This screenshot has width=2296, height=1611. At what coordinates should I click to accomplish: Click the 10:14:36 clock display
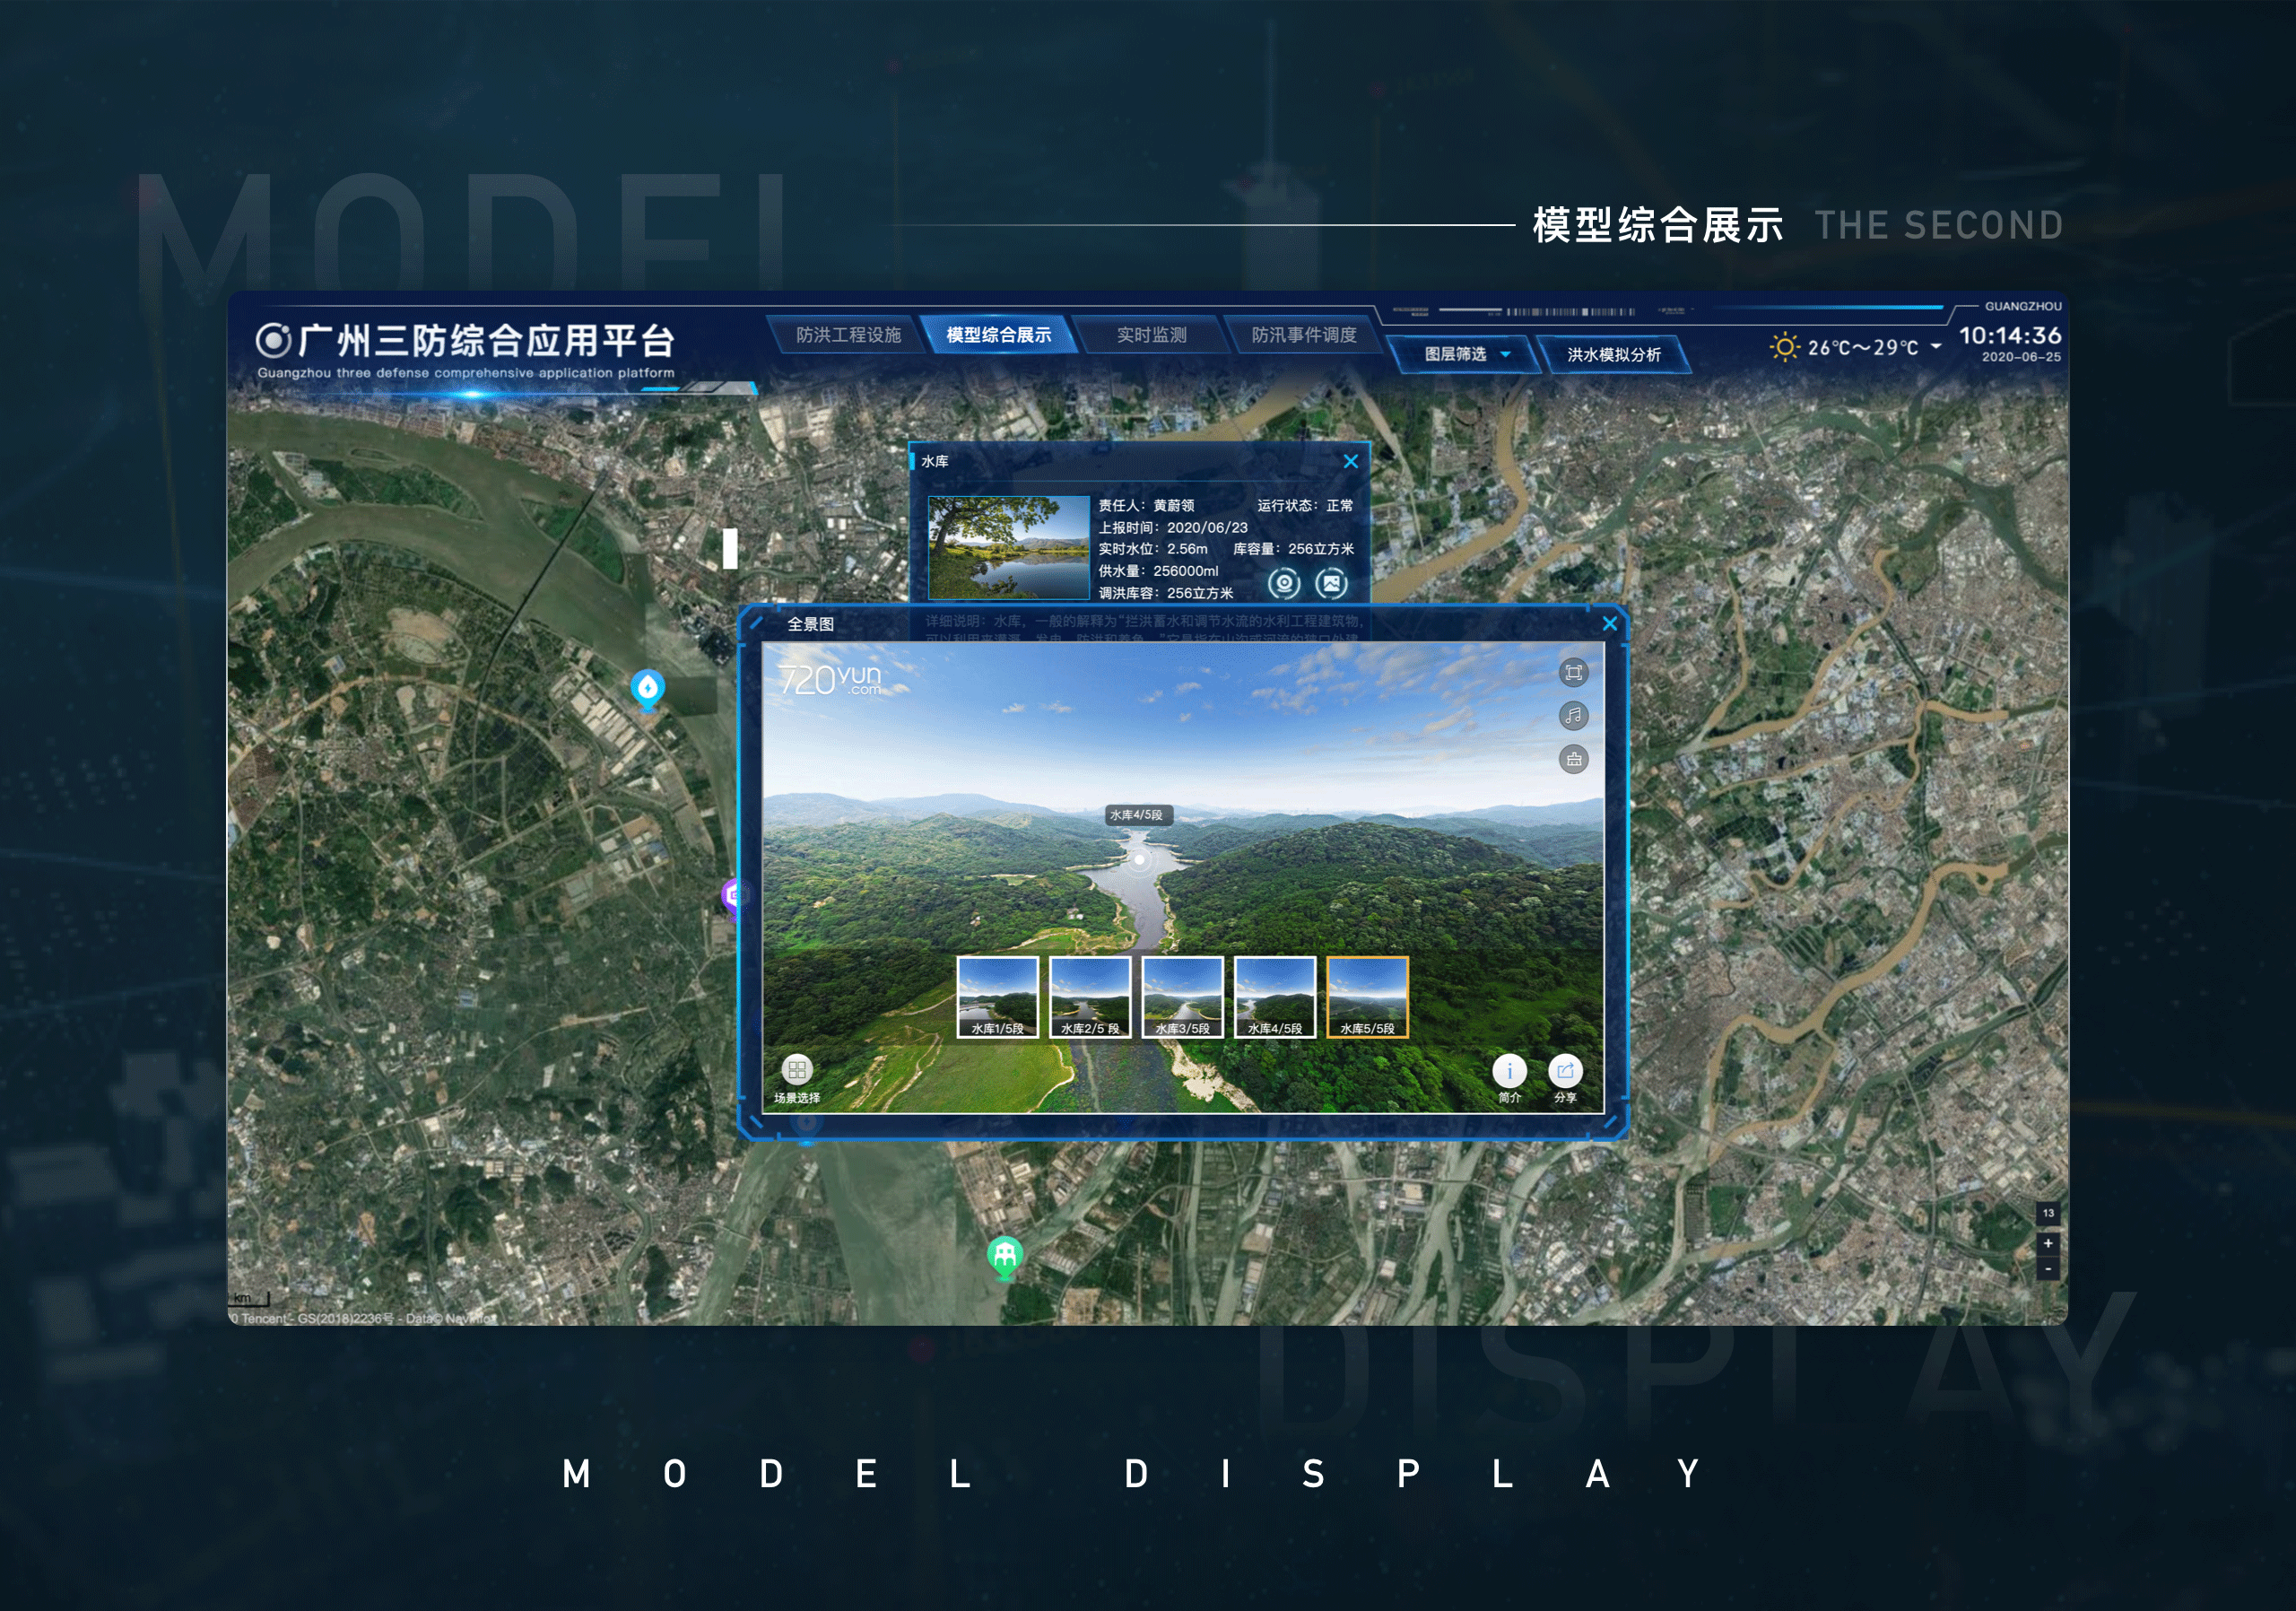tap(2010, 335)
